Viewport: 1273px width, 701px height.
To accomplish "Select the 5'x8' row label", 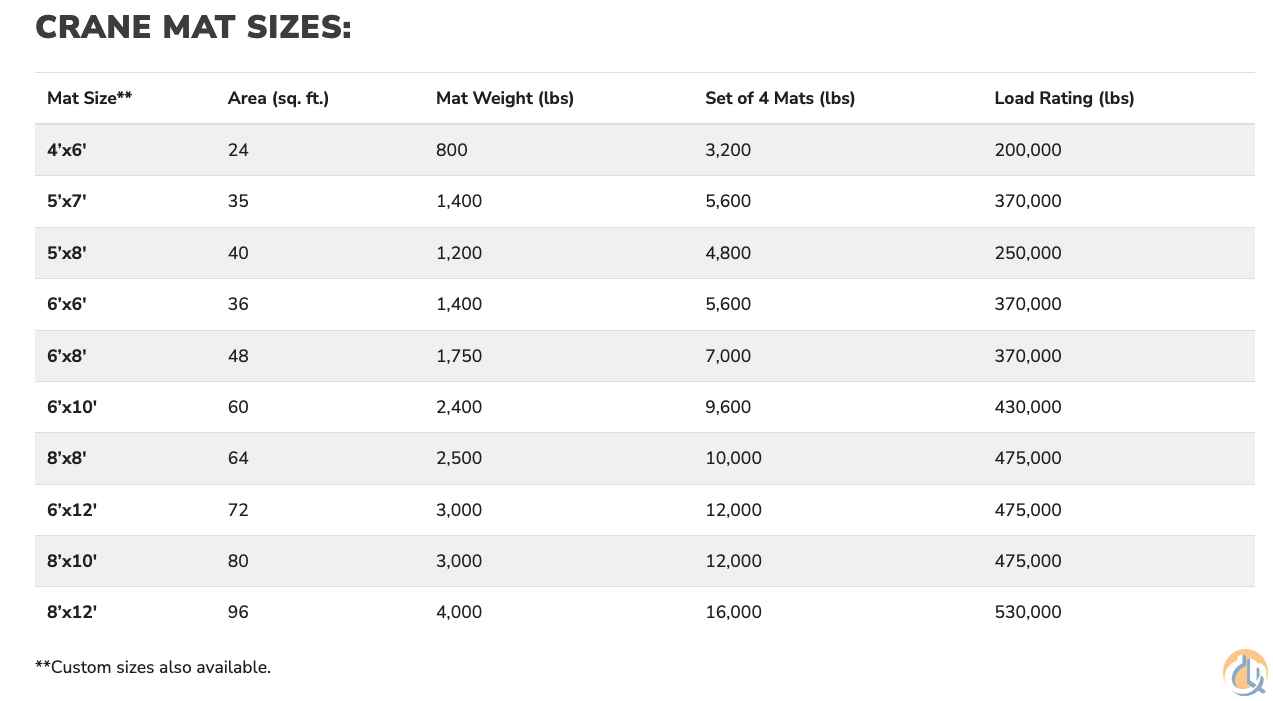I will point(67,253).
